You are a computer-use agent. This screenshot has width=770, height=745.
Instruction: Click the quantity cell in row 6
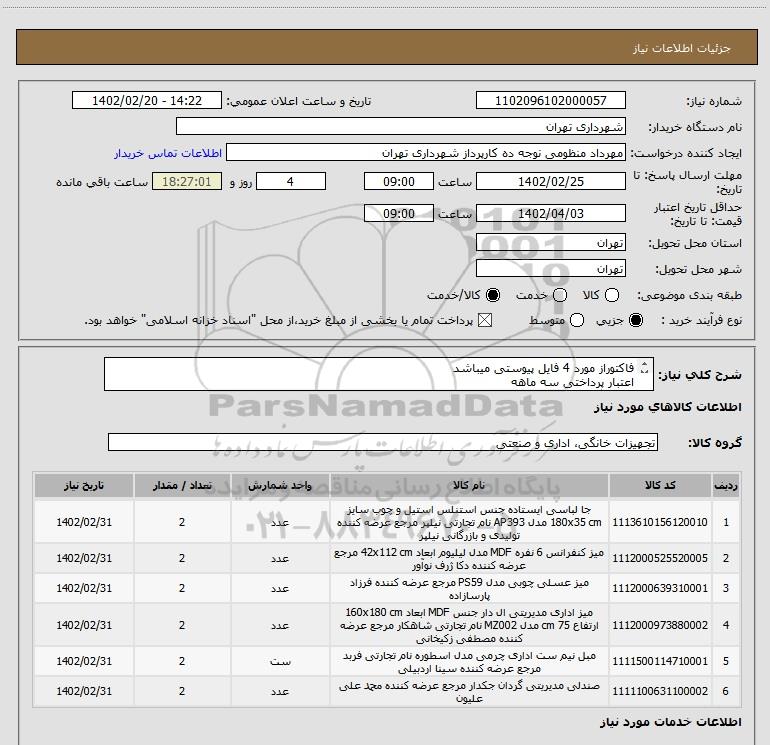pyautogui.click(x=182, y=691)
